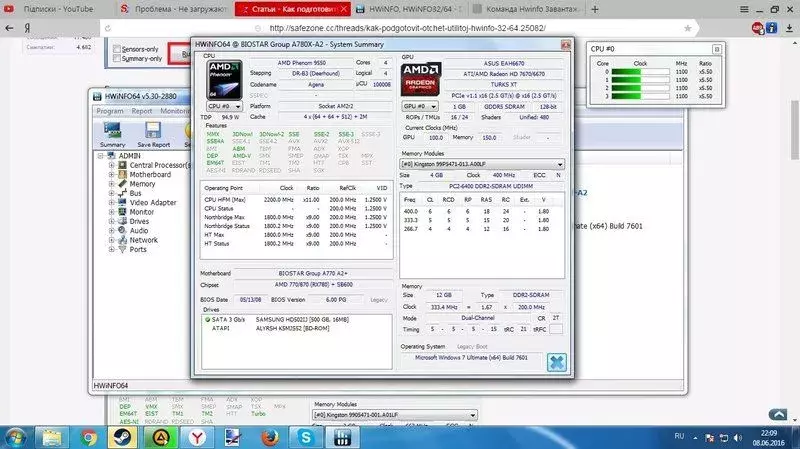Switch to the YouTube subscriptions tab
This screenshot has height=449, width=800.
(57, 9)
